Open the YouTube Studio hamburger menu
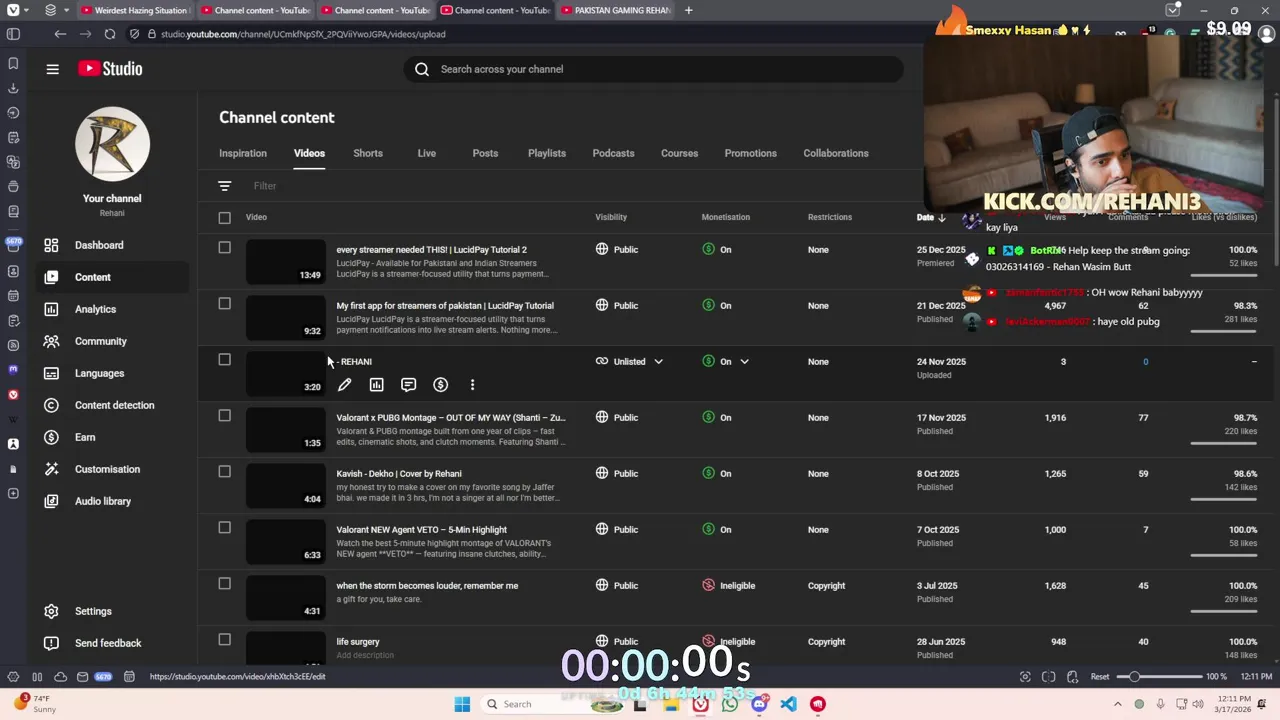 pos(52,69)
